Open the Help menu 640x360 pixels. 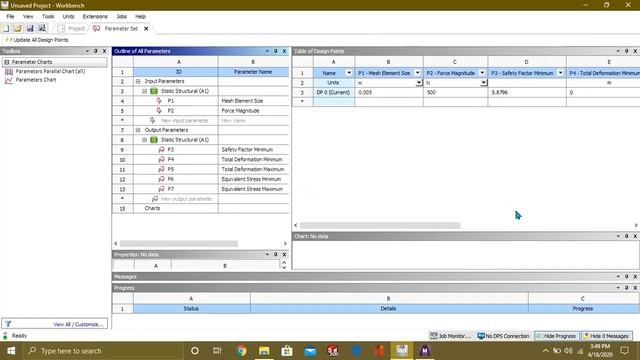coord(140,16)
